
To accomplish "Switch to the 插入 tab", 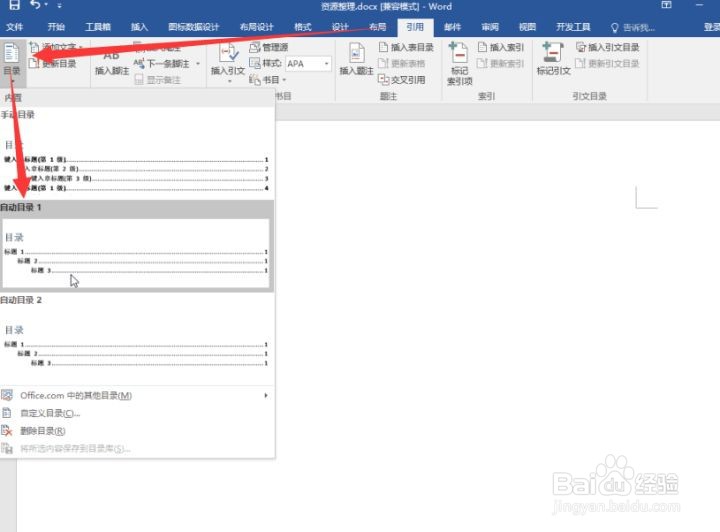I will coord(139,27).
